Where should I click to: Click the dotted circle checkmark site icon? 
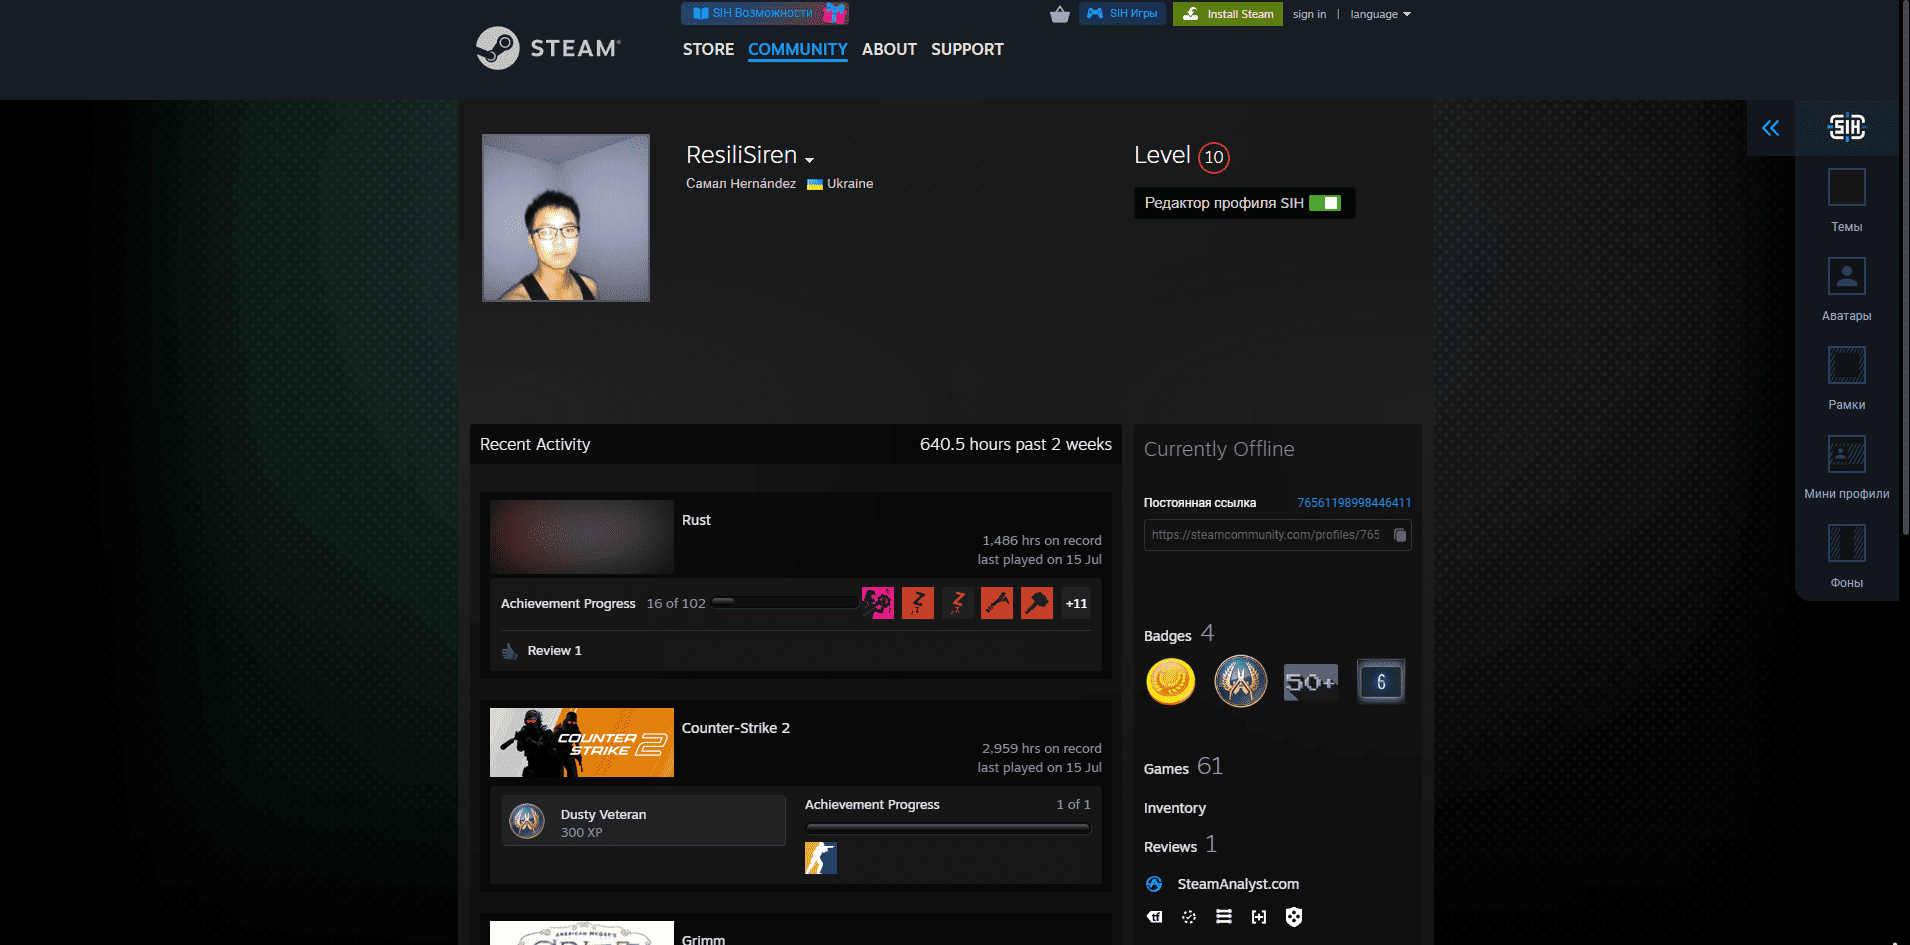(x=1189, y=917)
